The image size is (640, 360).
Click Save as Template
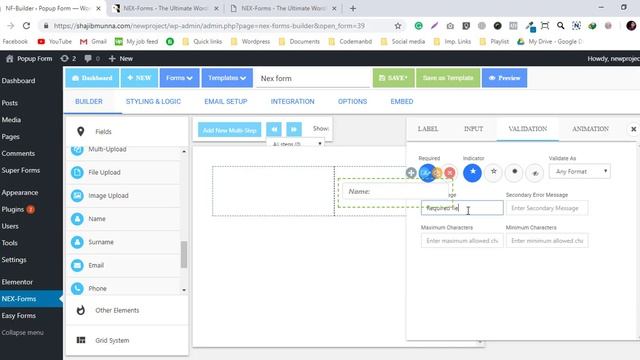coord(448,78)
